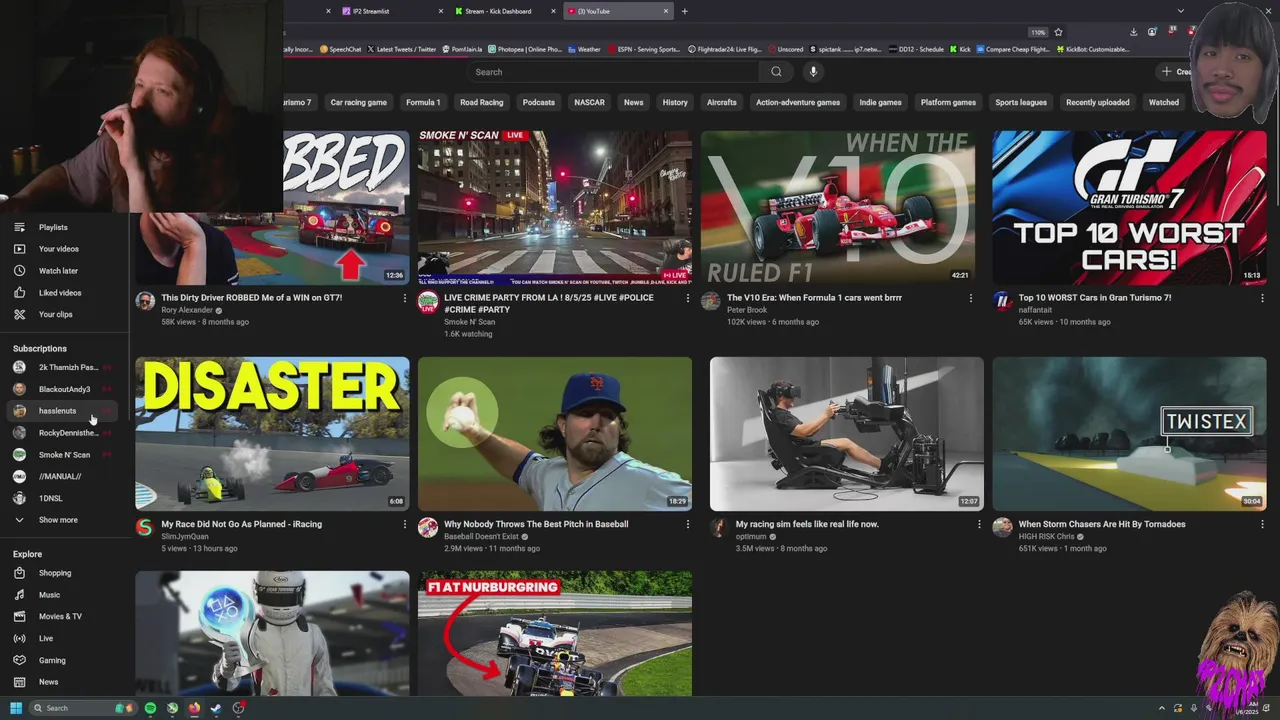Screen dimensions: 1280x720
Task: Filter by Recently uploaded chip
Action: point(1097,102)
